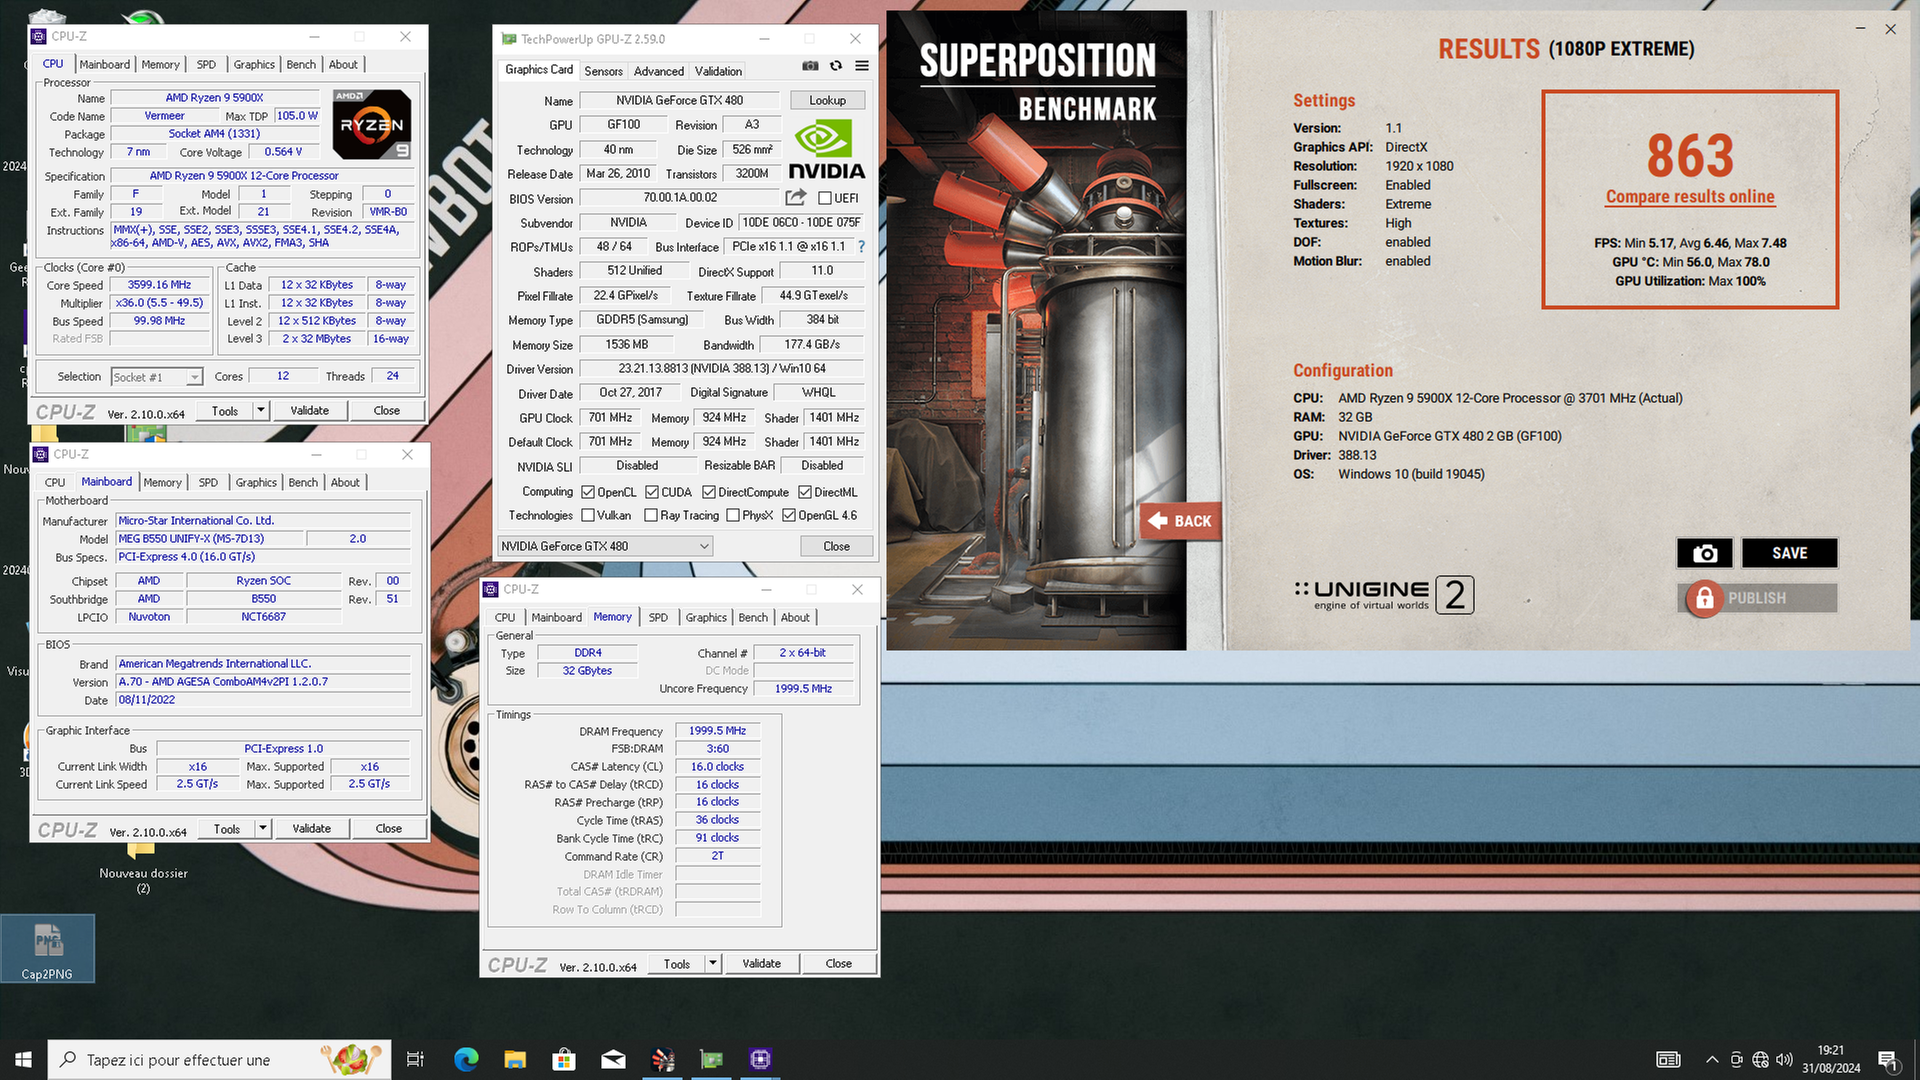Click Tools button in CPU-Z CPU window
The height and width of the screenshot is (1080, 1920).
tap(225, 410)
